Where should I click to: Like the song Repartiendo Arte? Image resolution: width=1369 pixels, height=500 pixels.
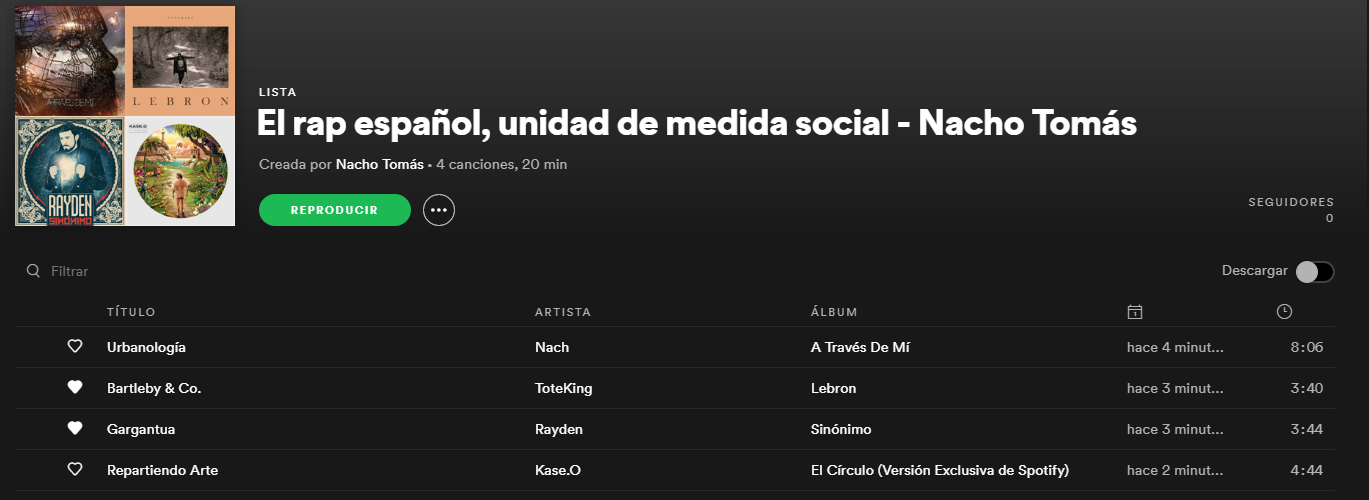74,470
